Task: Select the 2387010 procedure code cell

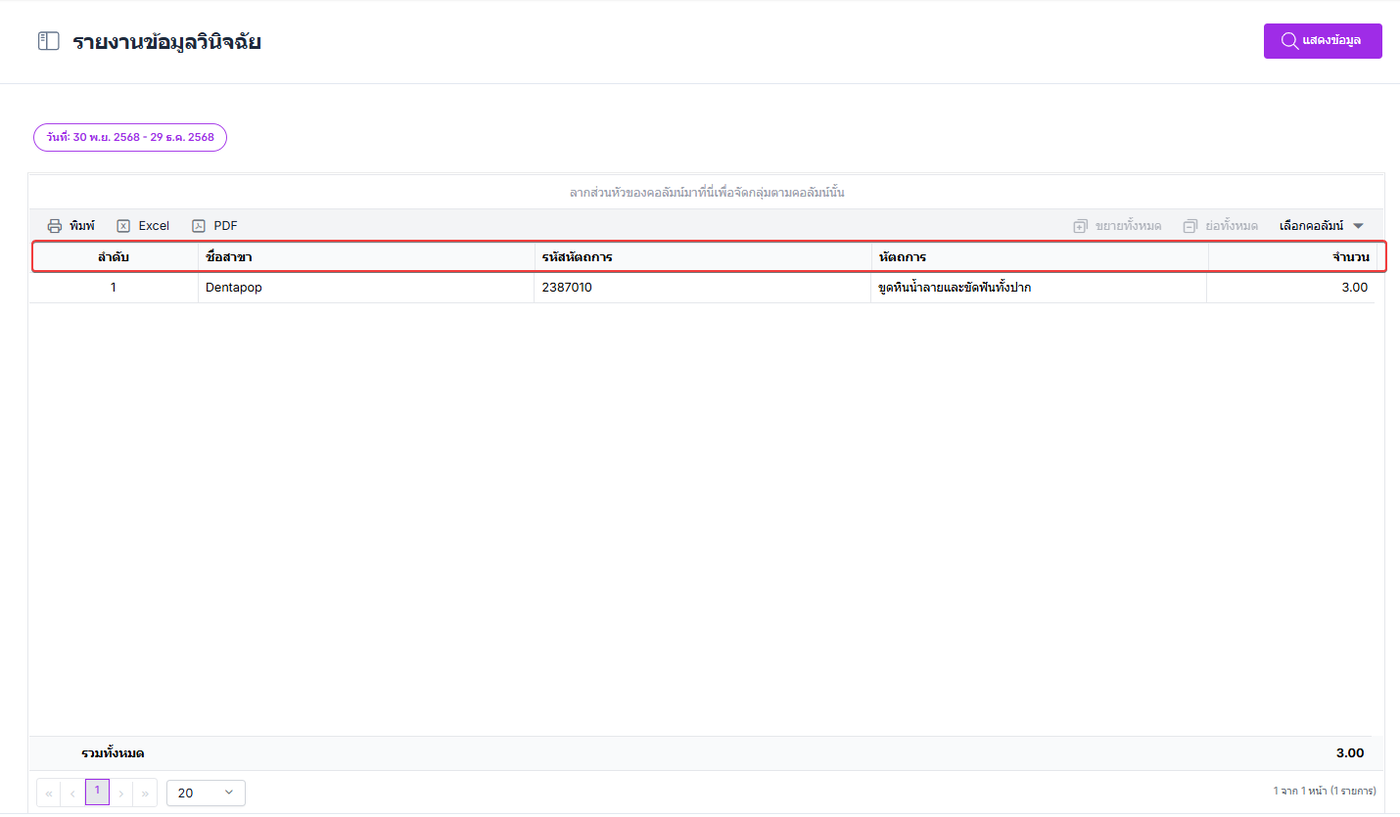Action: 702,288
